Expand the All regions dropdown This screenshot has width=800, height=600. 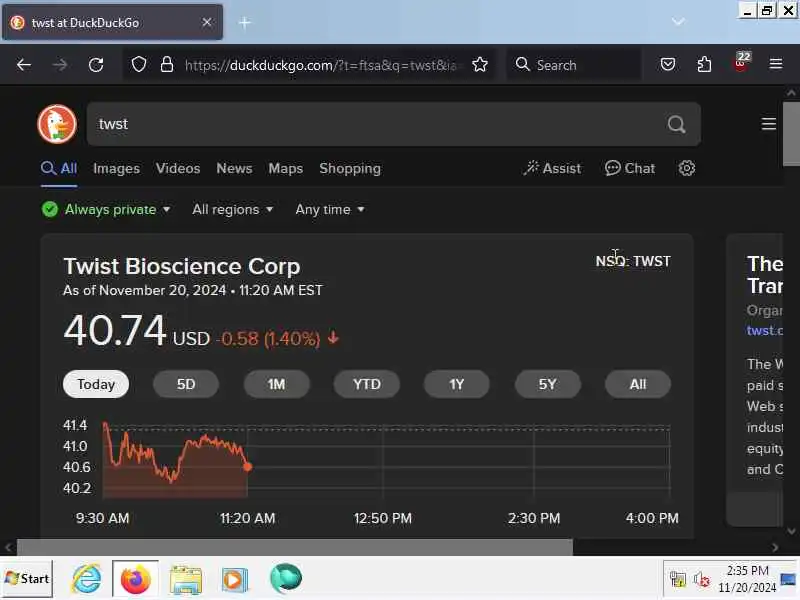233,209
